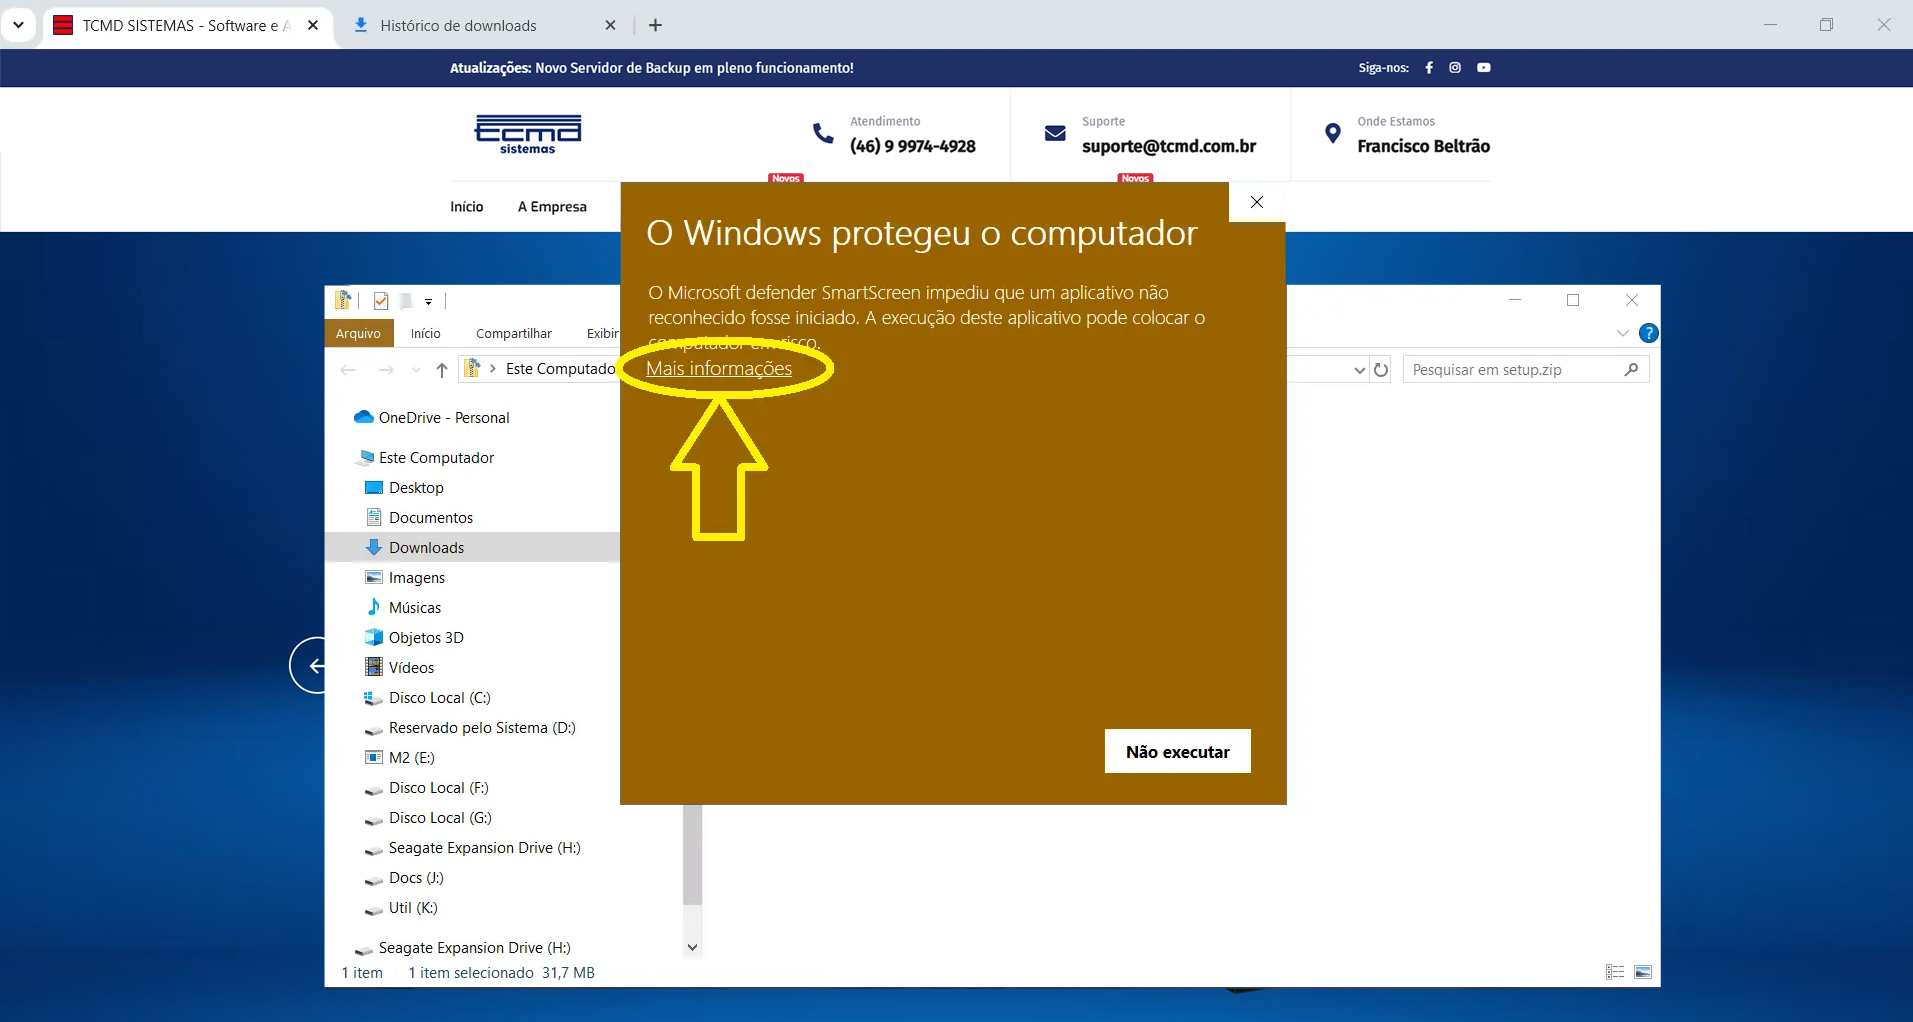Open the address bar history dropdown
This screenshot has height=1022, width=1913.
tap(1359, 370)
